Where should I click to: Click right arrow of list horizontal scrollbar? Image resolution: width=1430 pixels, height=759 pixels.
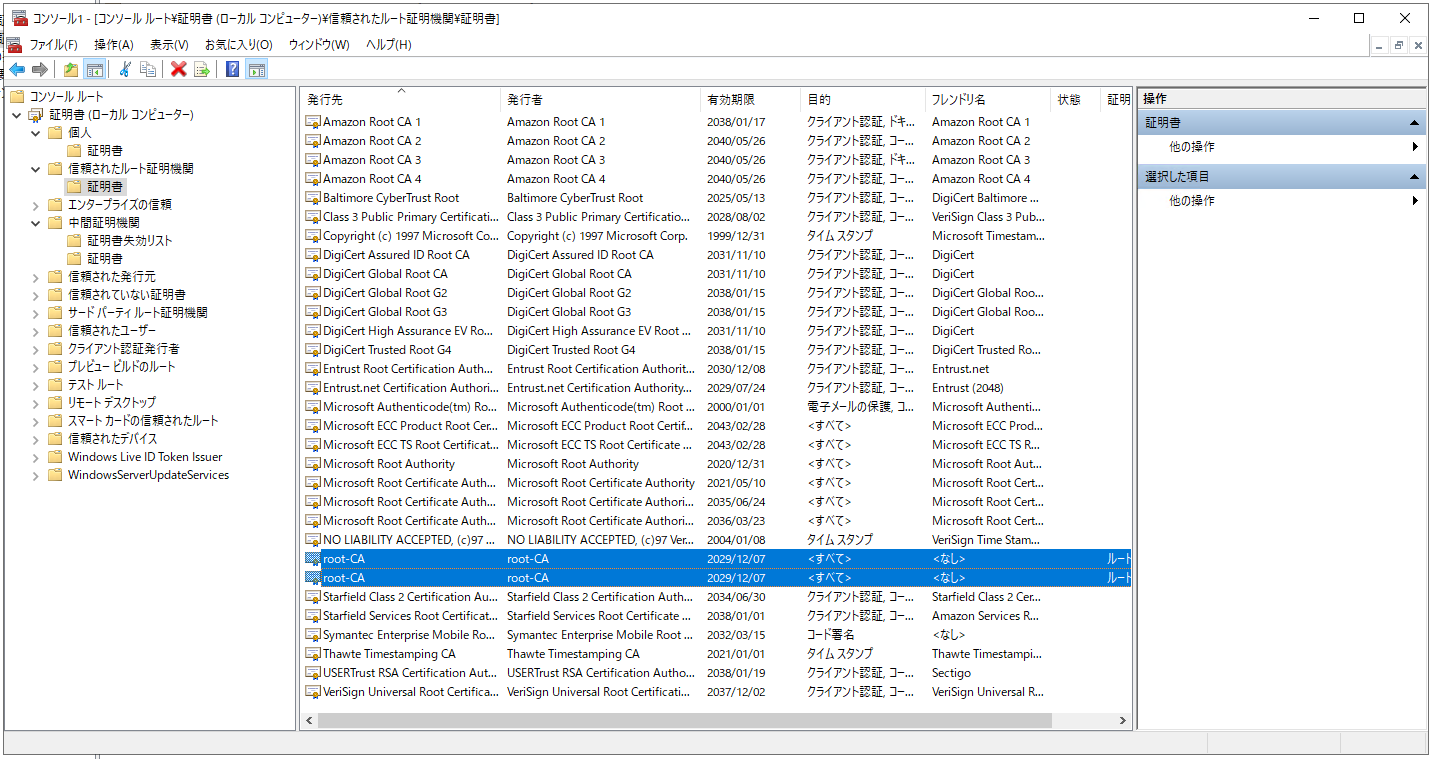pyautogui.click(x=1124, y=720)
